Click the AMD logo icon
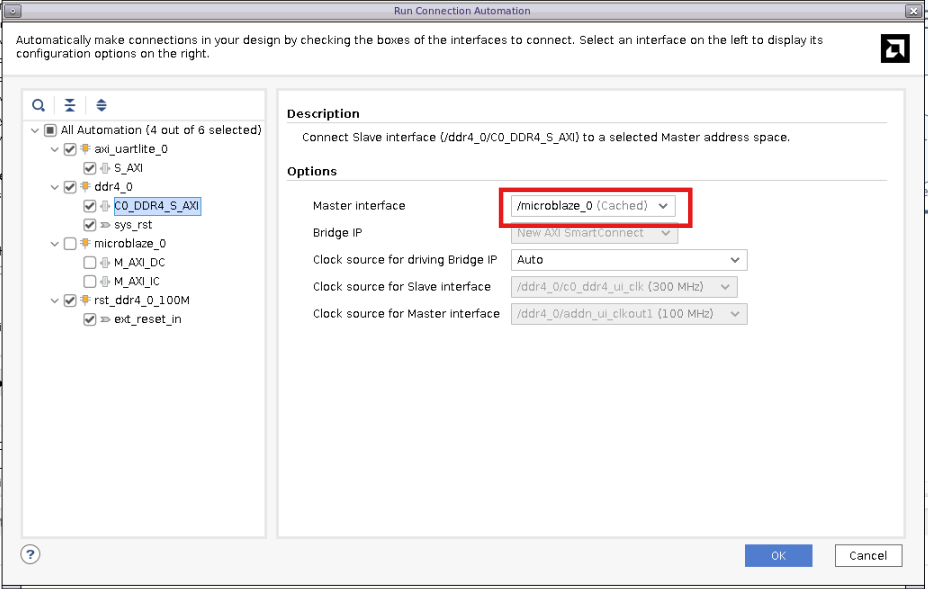Image resolution: width=928 pixels, height=589 pixels. 894,49
